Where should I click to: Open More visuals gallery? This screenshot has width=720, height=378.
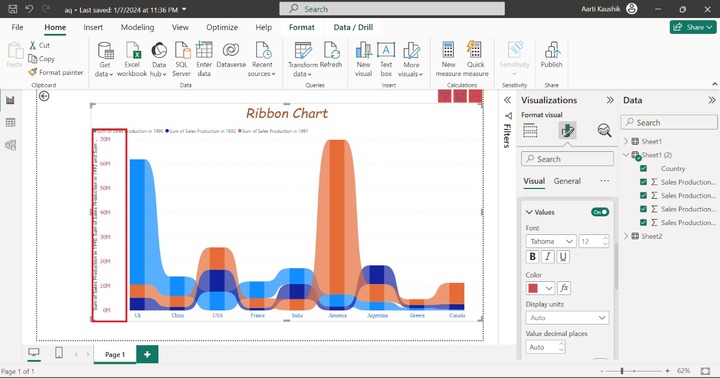[411, 59]
